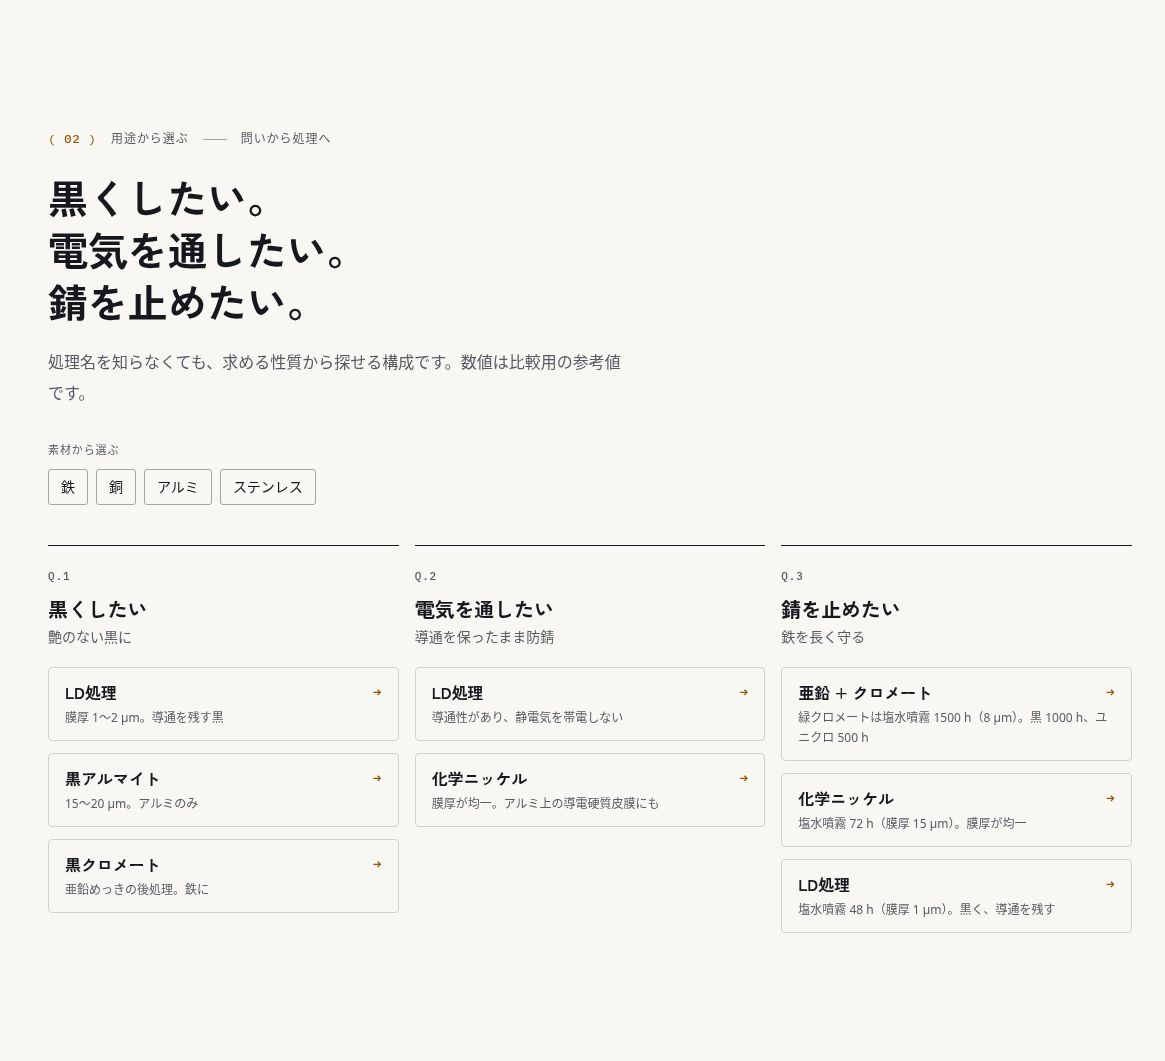The height and width of the screenshot is (1061, 1165).
Task: Click the arrow on 化学ニッケル card under 電気を通したい
Action: coord(744,779)
